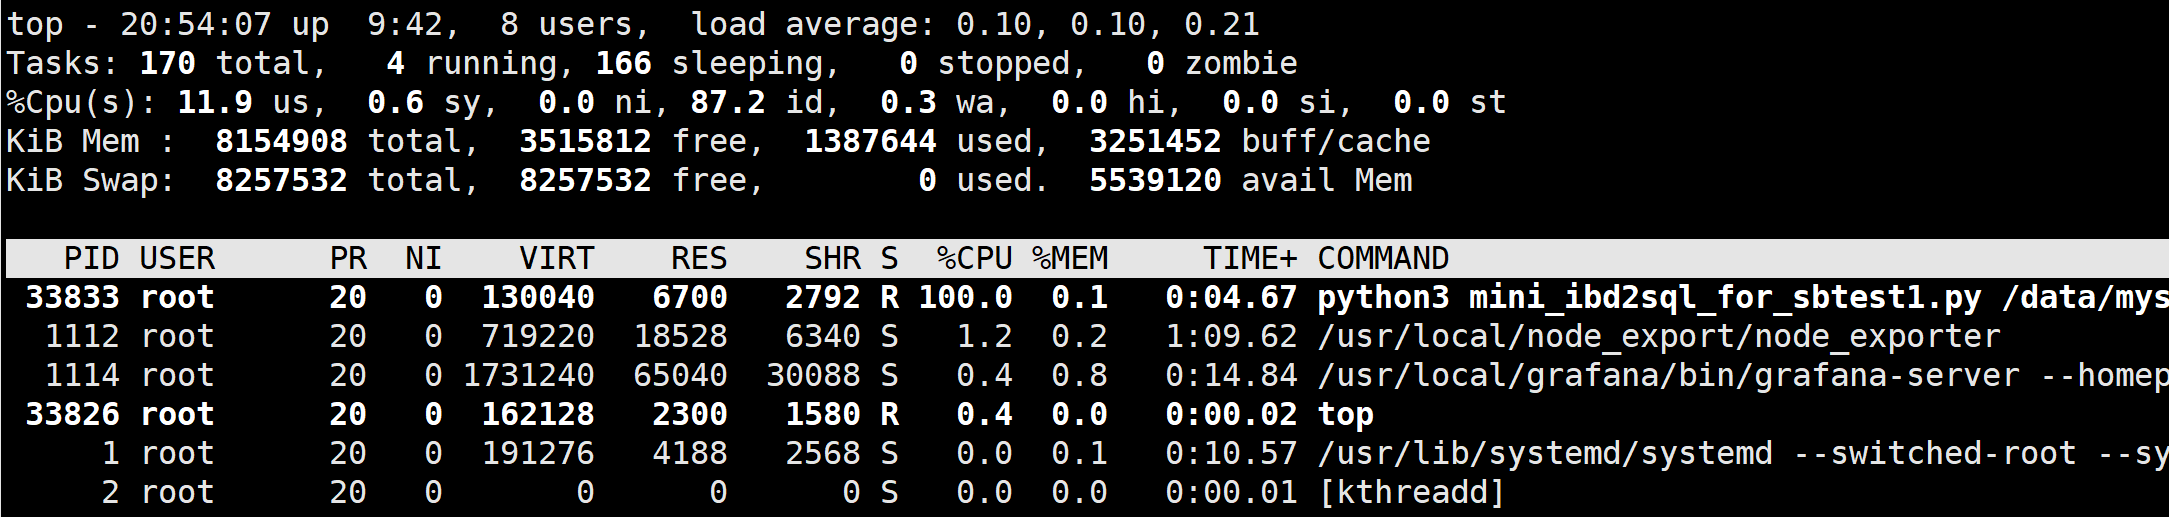Click the PR column header
Image resolution: width=2169 pixels, height=517 pixels.
pyautogui.click(x=348, y=258)
